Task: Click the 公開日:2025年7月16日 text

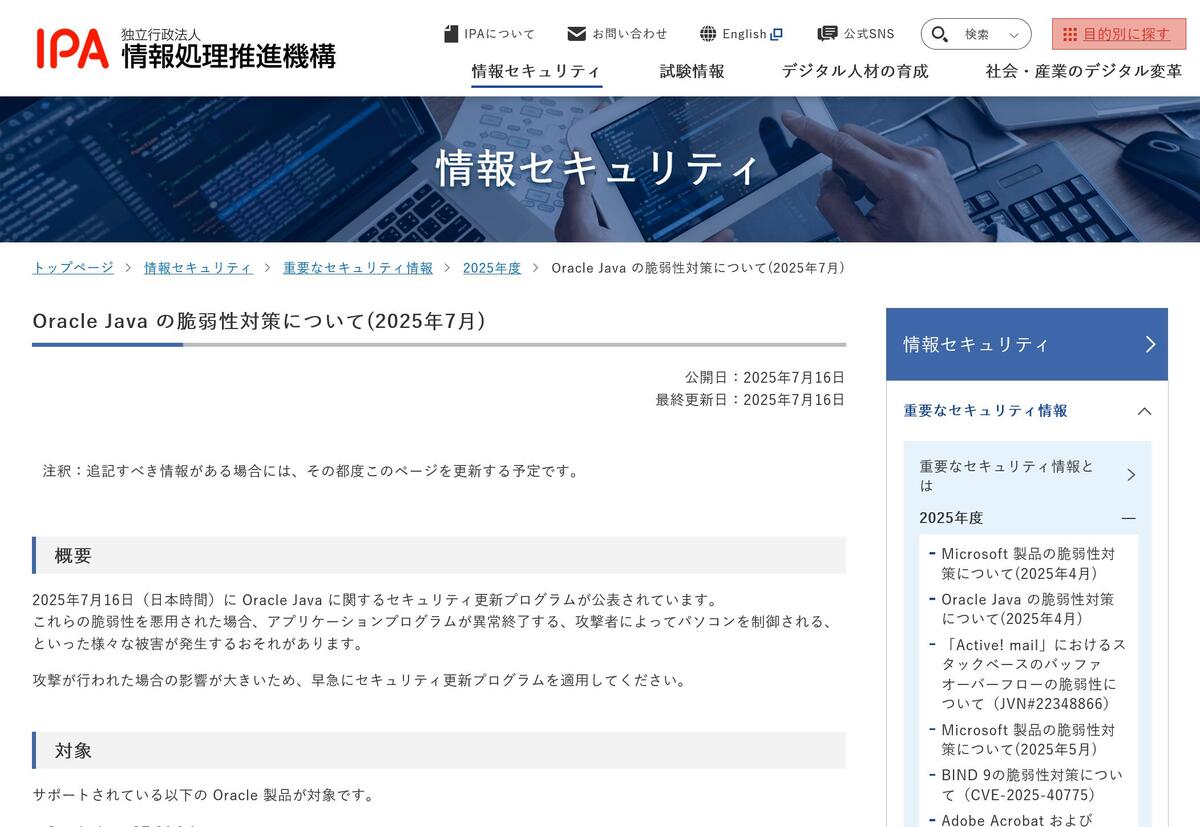Action: click(765, 377)
